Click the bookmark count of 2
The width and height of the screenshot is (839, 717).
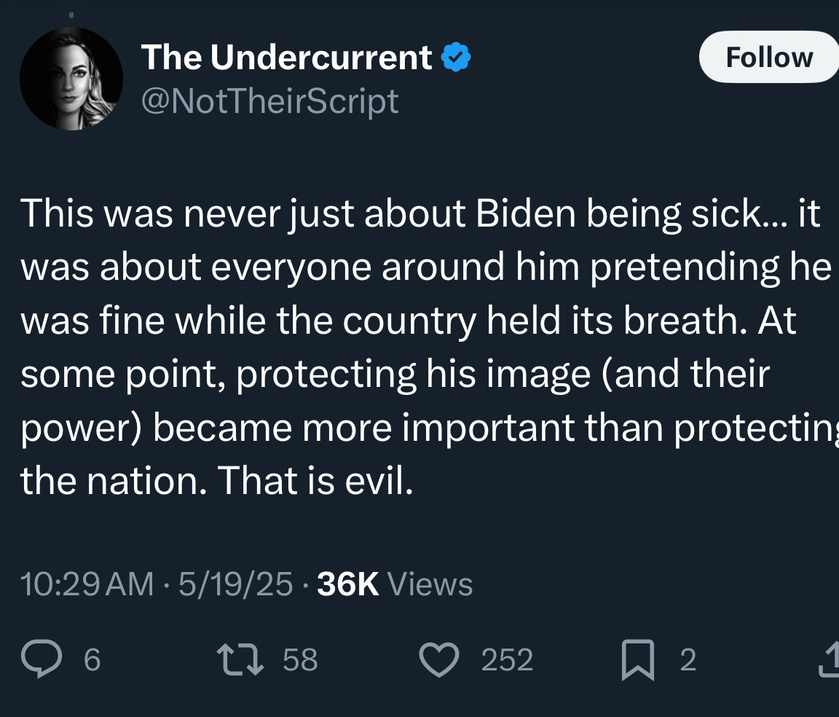pyautogui.click(x=688, y=660)
